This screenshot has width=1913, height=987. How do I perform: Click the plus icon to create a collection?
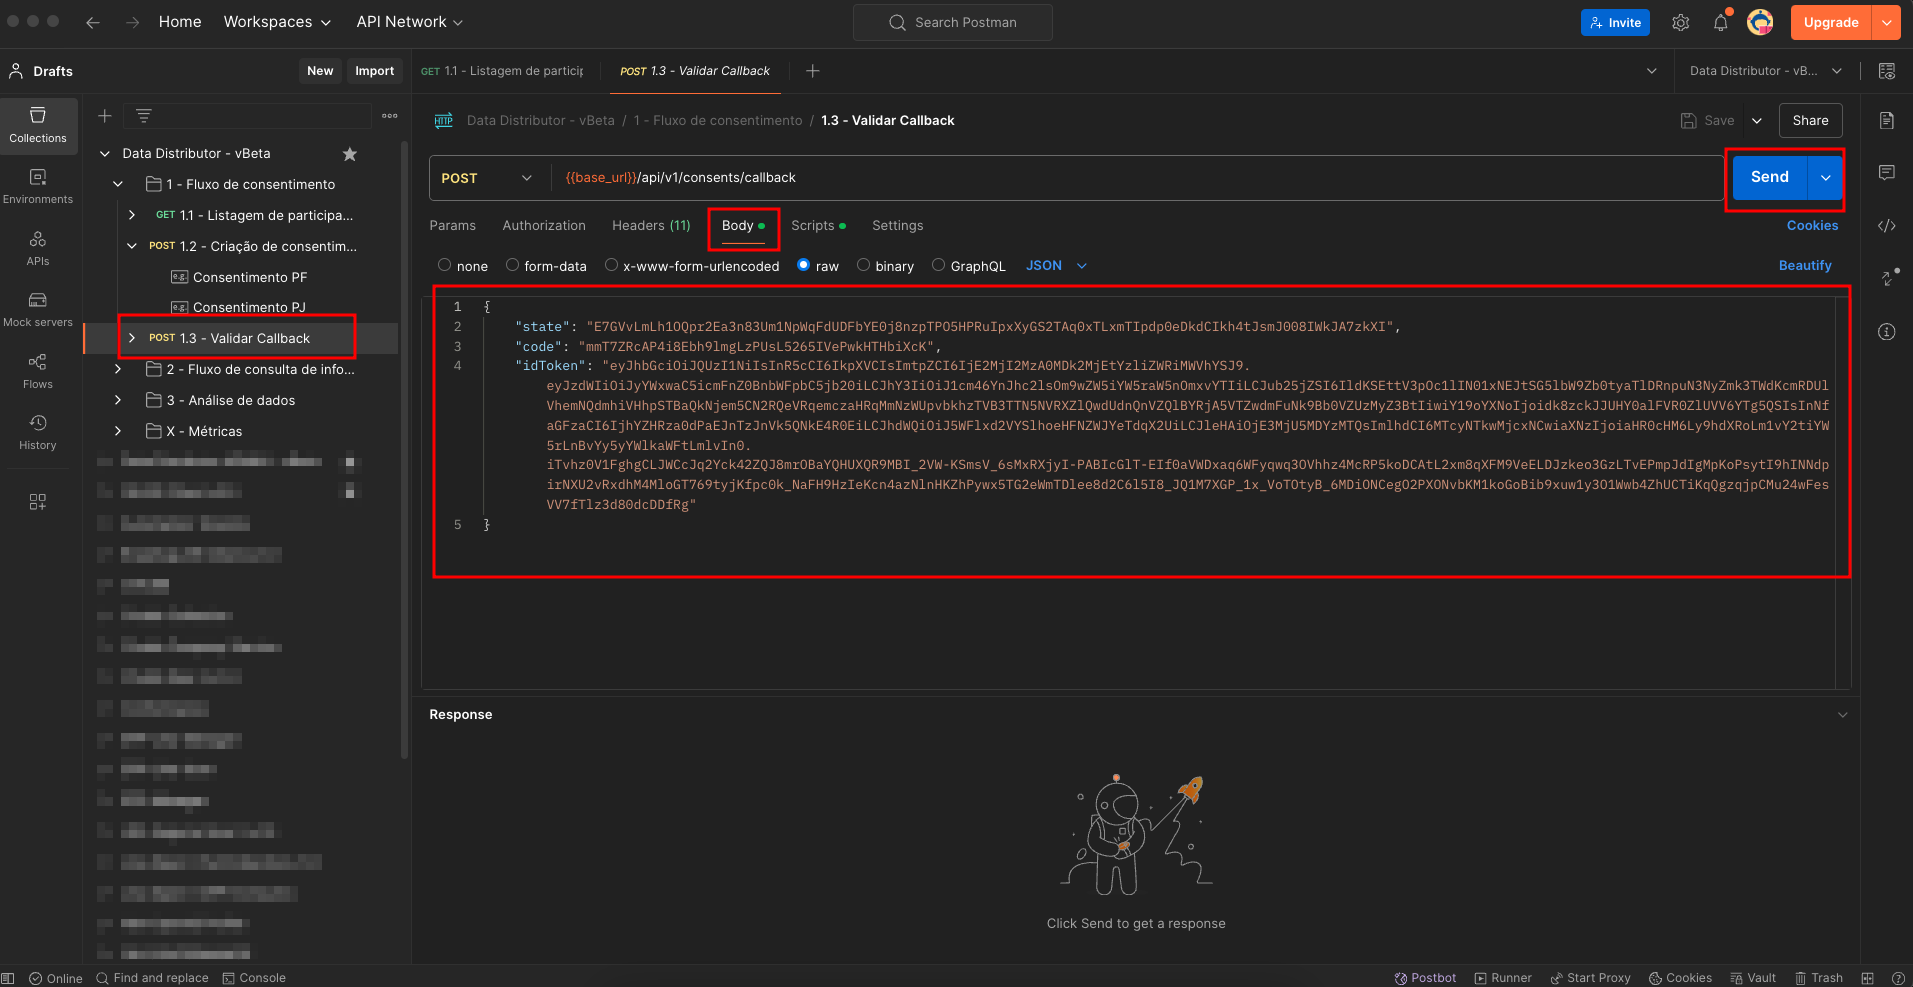tap(104, 116)
